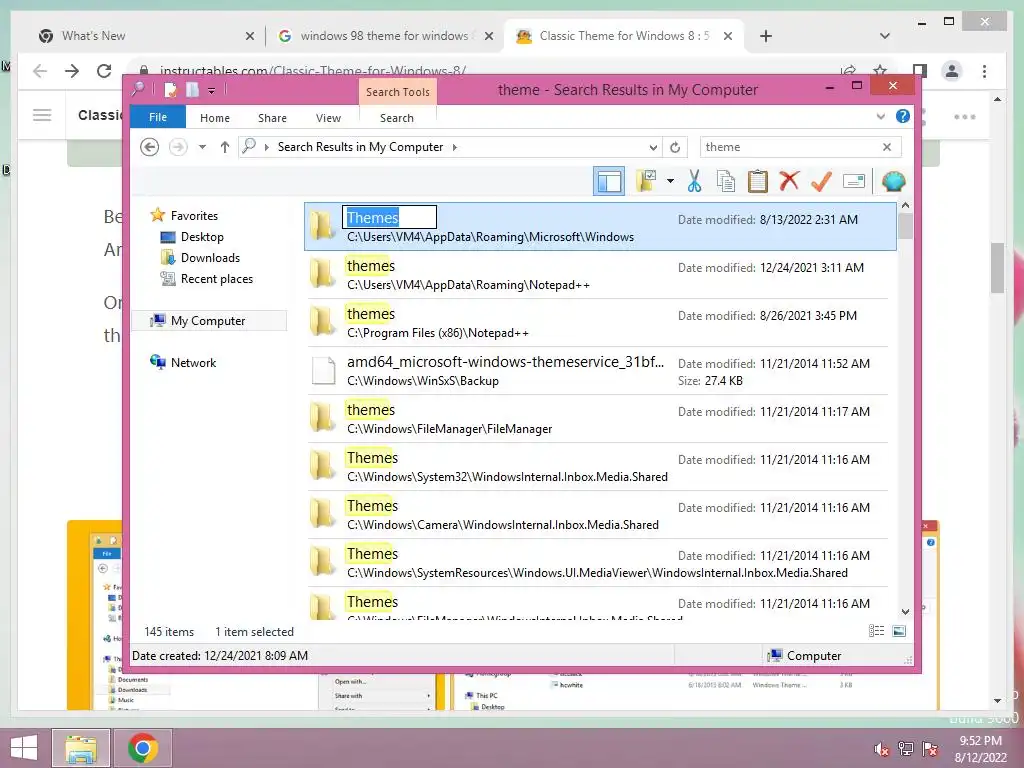
Task: Click 'Search Results in My Computer' breadcrumb
Action: point(360,147)
